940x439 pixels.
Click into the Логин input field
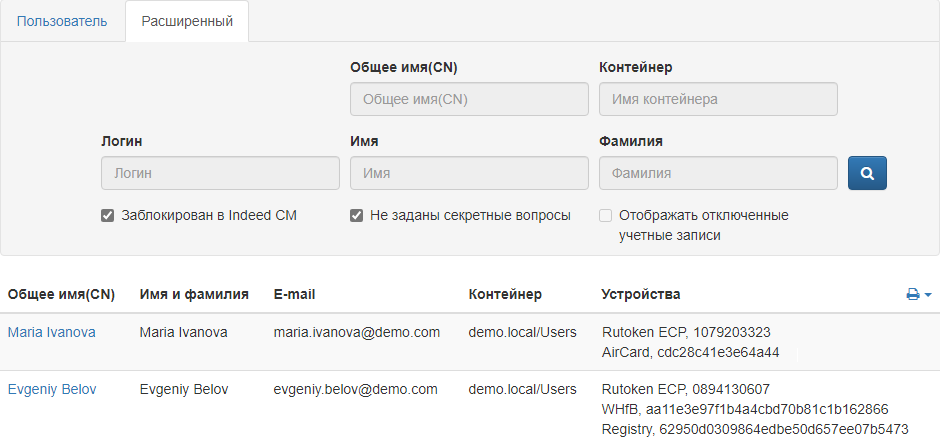pyautogui.click(x=220, y=173)
